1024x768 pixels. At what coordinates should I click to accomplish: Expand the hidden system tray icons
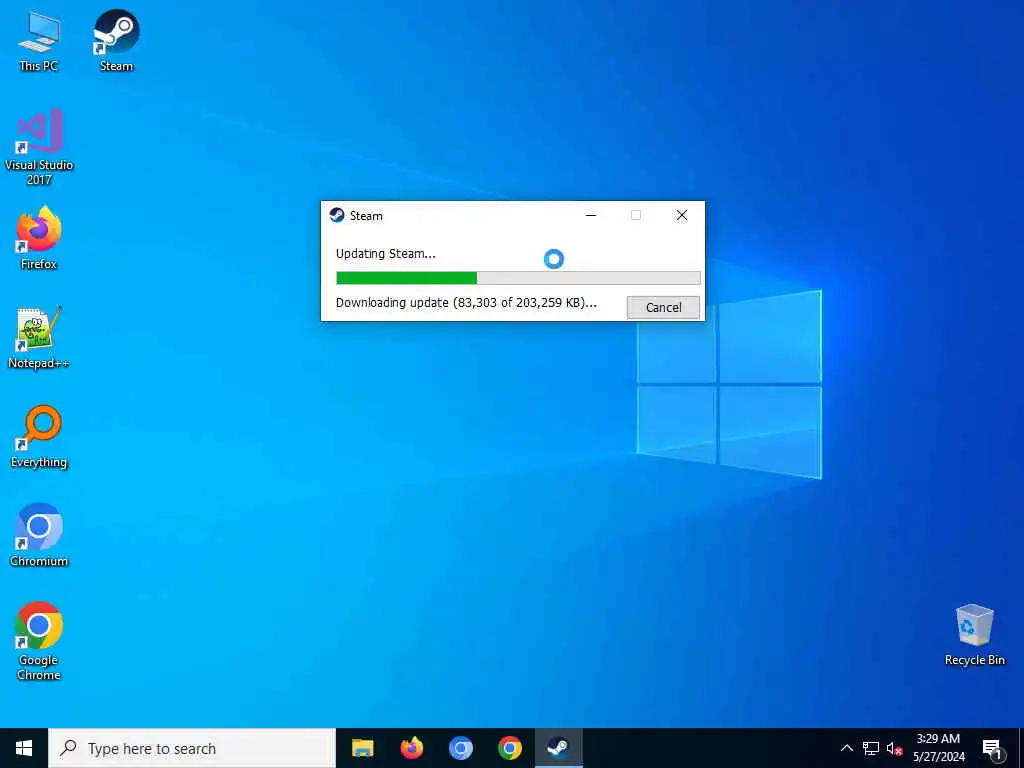click(x=846, y=748)
